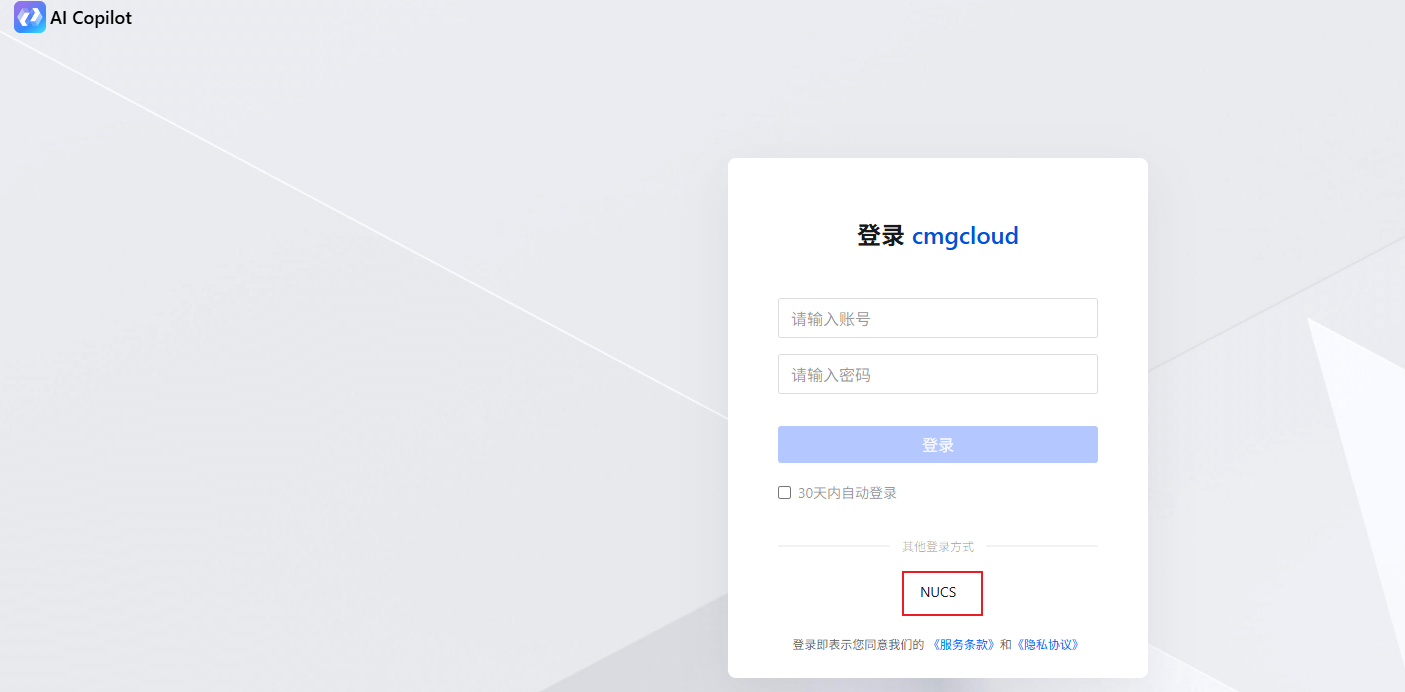Click the AI Copilot logo icon
This screenshot has width=1405, height=692.
click(x=30, y=17)
